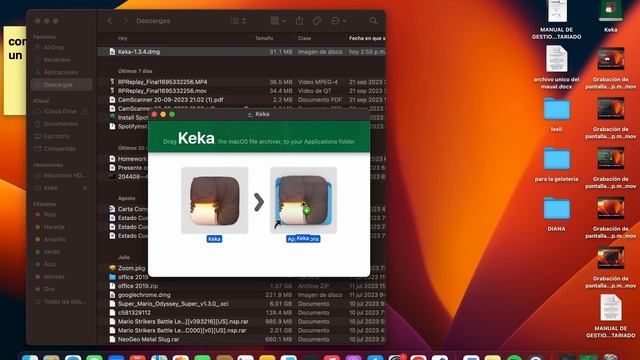Viewport: 640px width, 360px height.
Task: Close the Keka installer window
Action: [x=154, y=114]
